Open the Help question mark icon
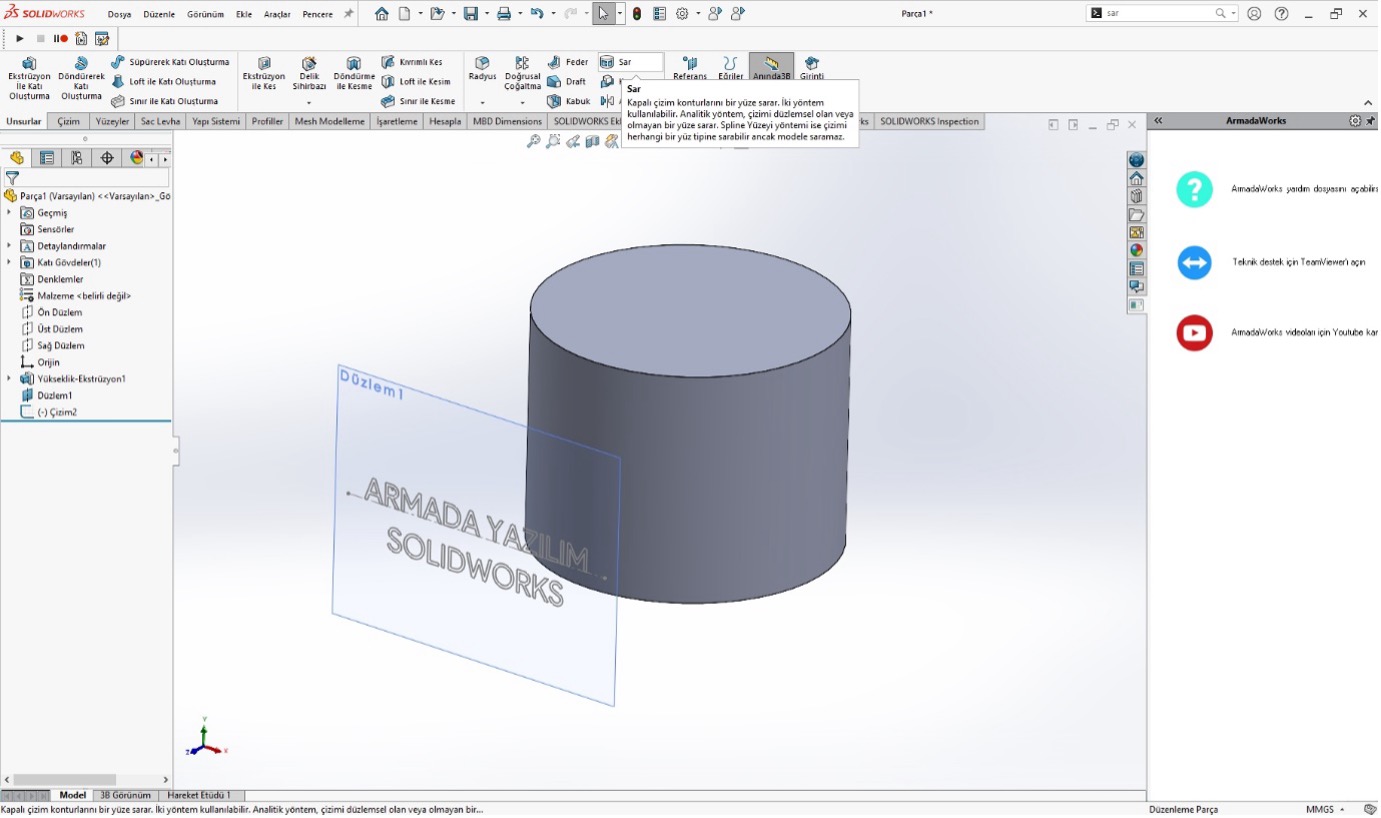 click(x=1282, y=14)
